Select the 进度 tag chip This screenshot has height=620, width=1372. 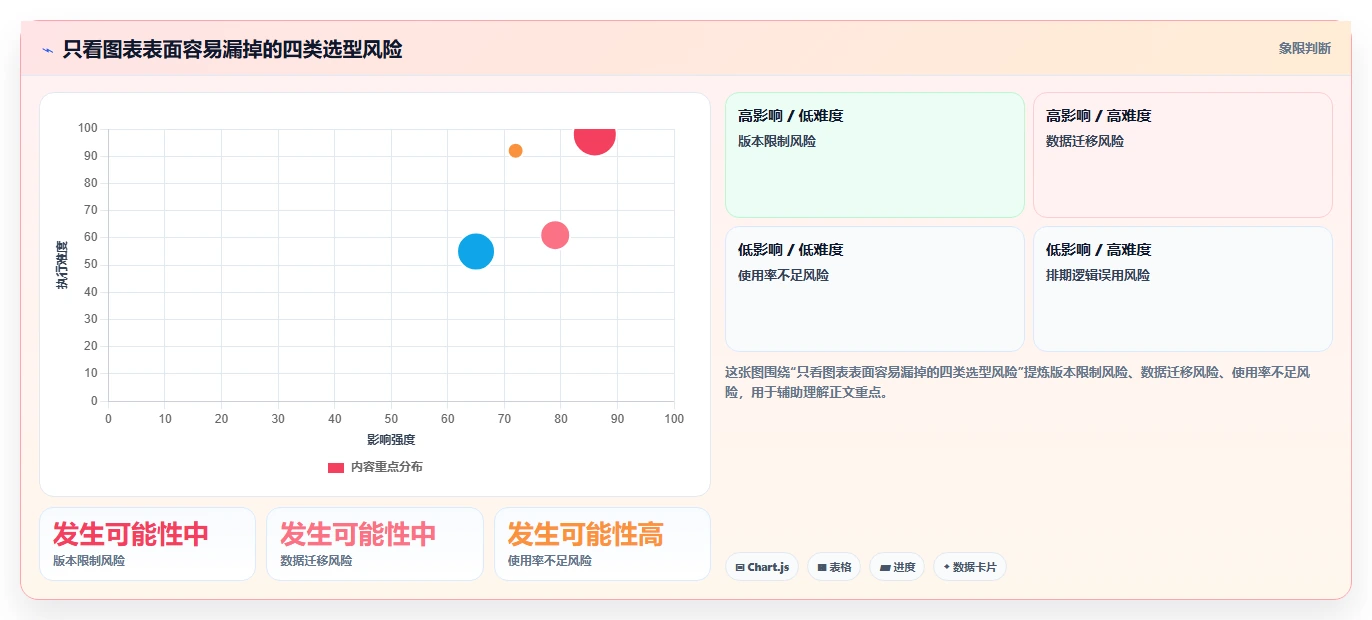pyautogui.click(x=897, y=567)
